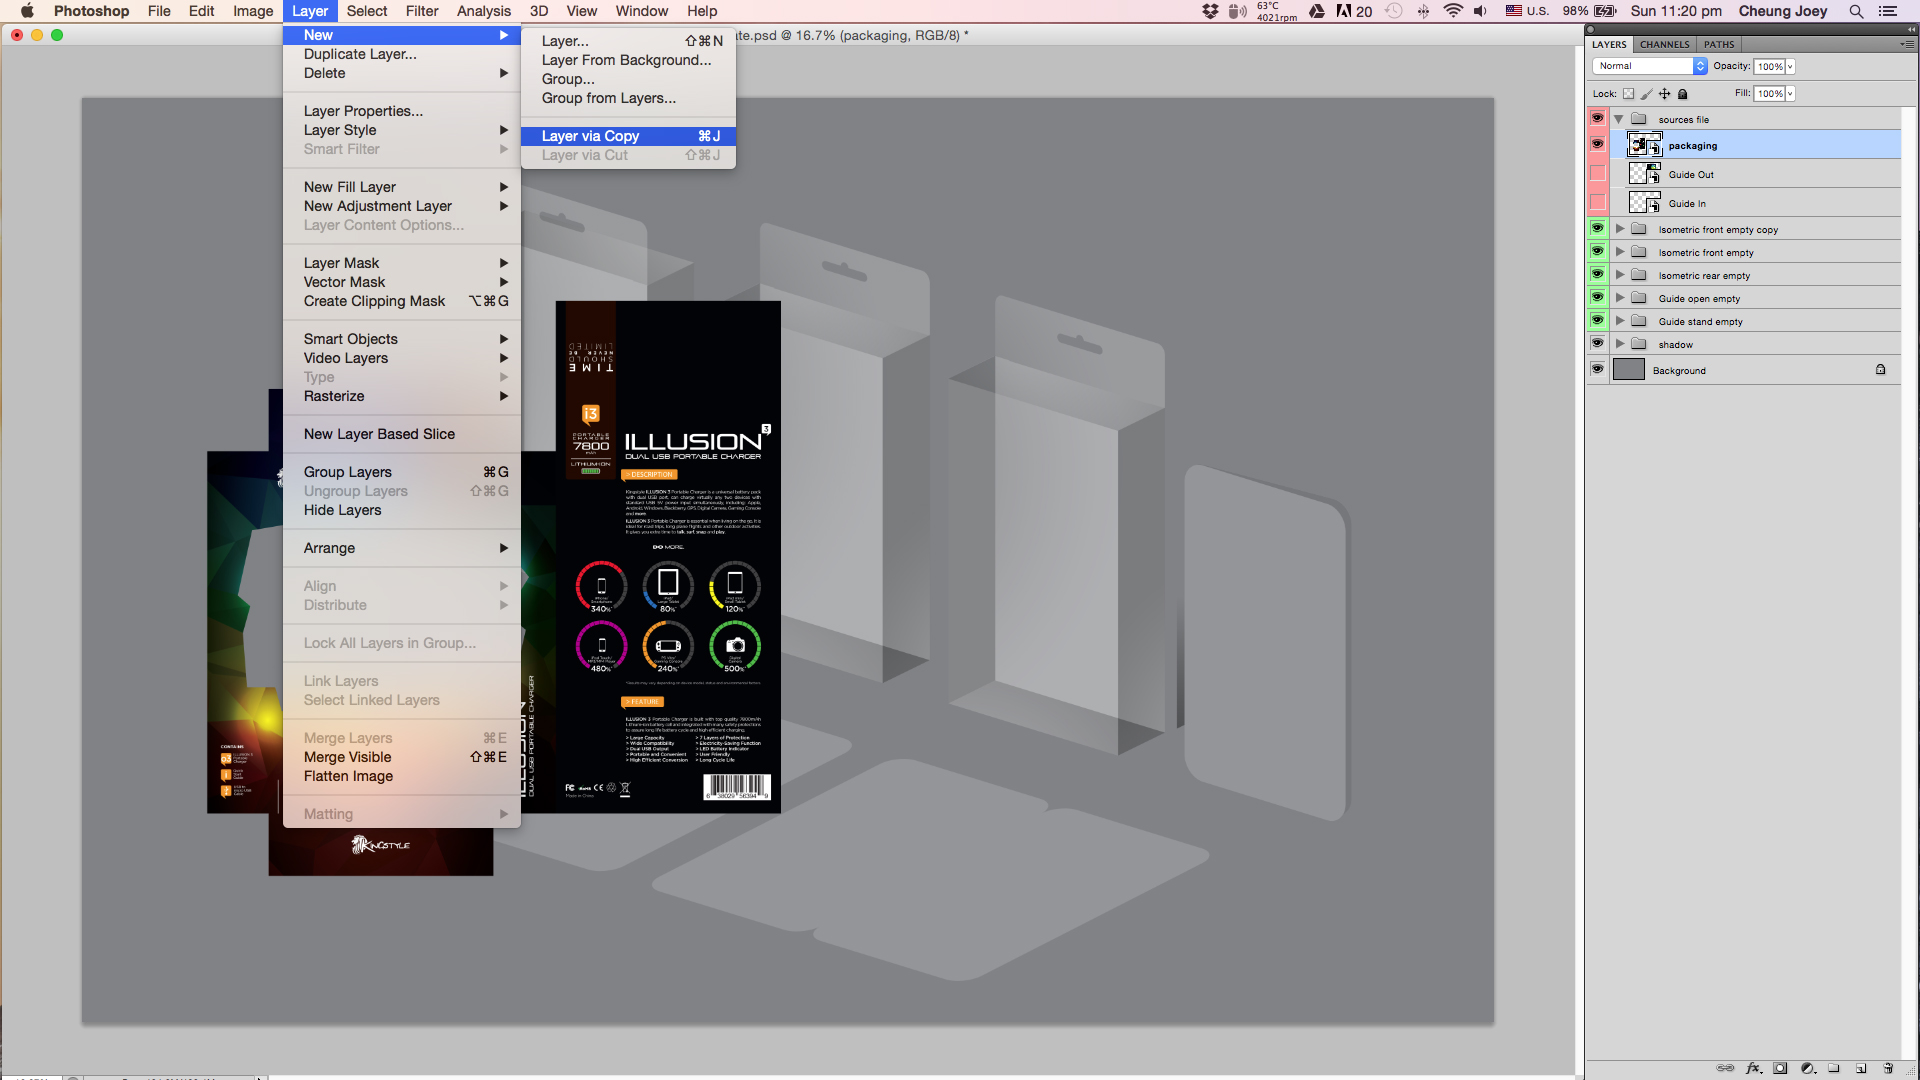Screen dimensions: 1920x1080
Task: Select the Guide In layer name
Action: point(1687,204)
